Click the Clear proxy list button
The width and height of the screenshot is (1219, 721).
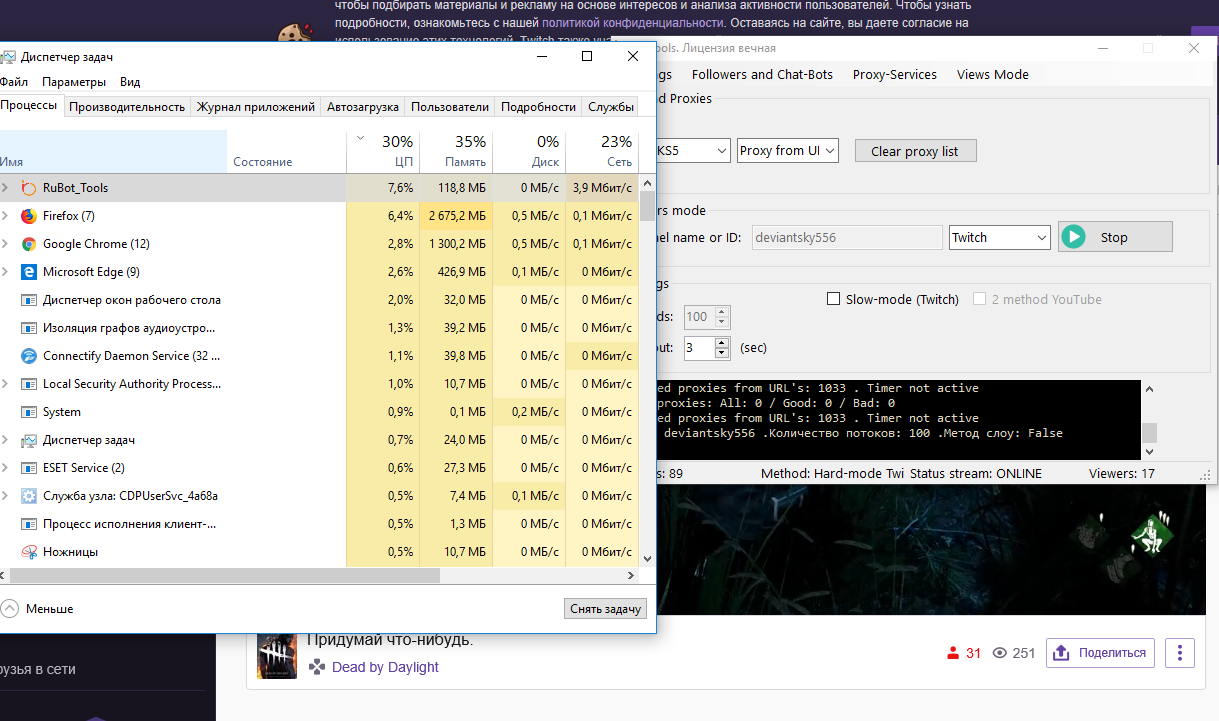(914, 151)
